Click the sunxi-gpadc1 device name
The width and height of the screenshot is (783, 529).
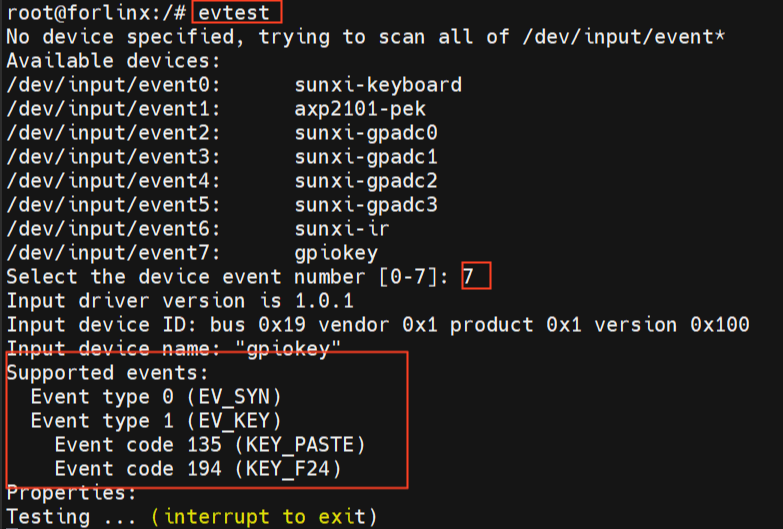366,157
